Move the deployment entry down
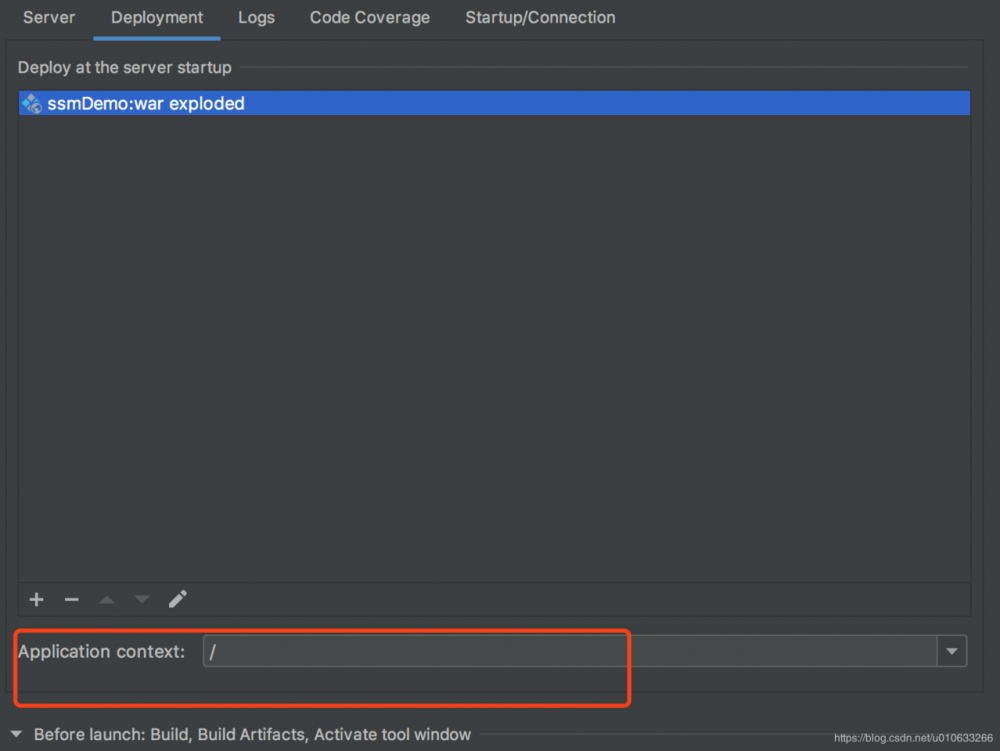 [x=141, y=599]
